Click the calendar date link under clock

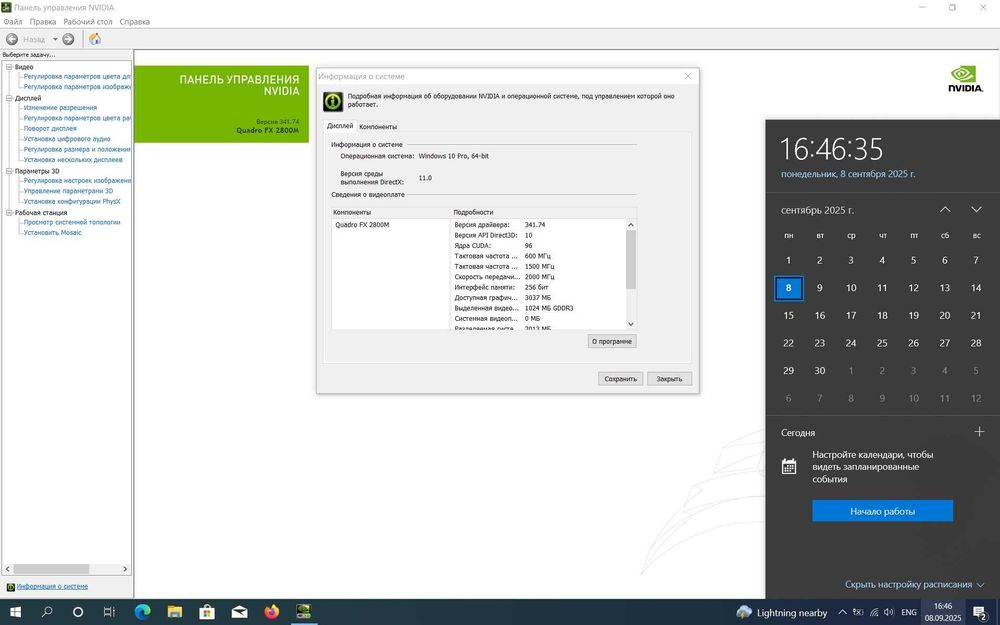pos(848,173)
